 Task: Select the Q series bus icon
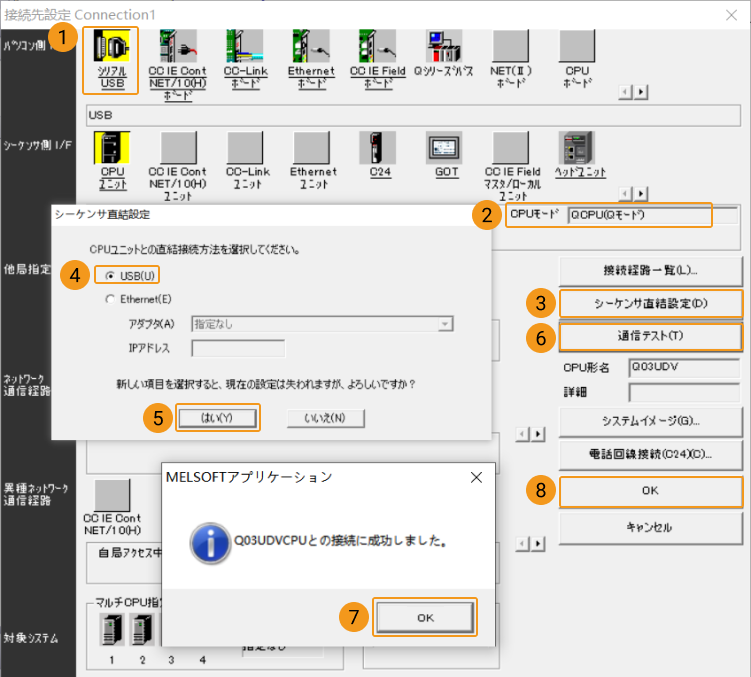[x=444, y=46]
